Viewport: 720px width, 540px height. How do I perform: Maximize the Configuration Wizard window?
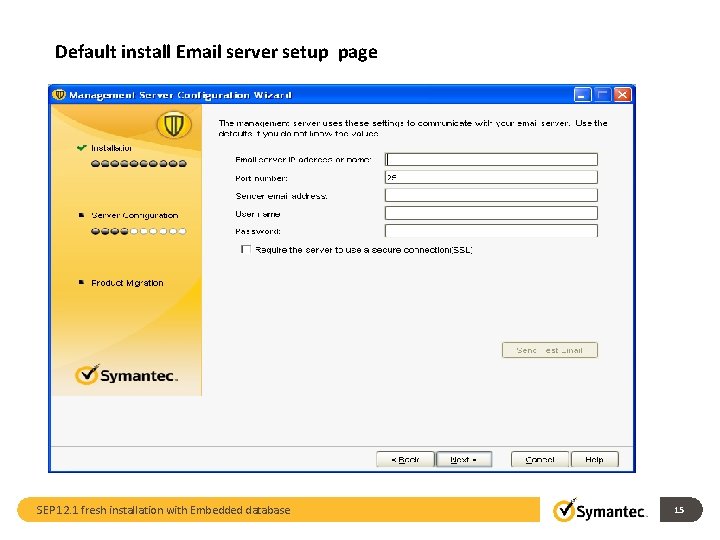coord(602,95)
